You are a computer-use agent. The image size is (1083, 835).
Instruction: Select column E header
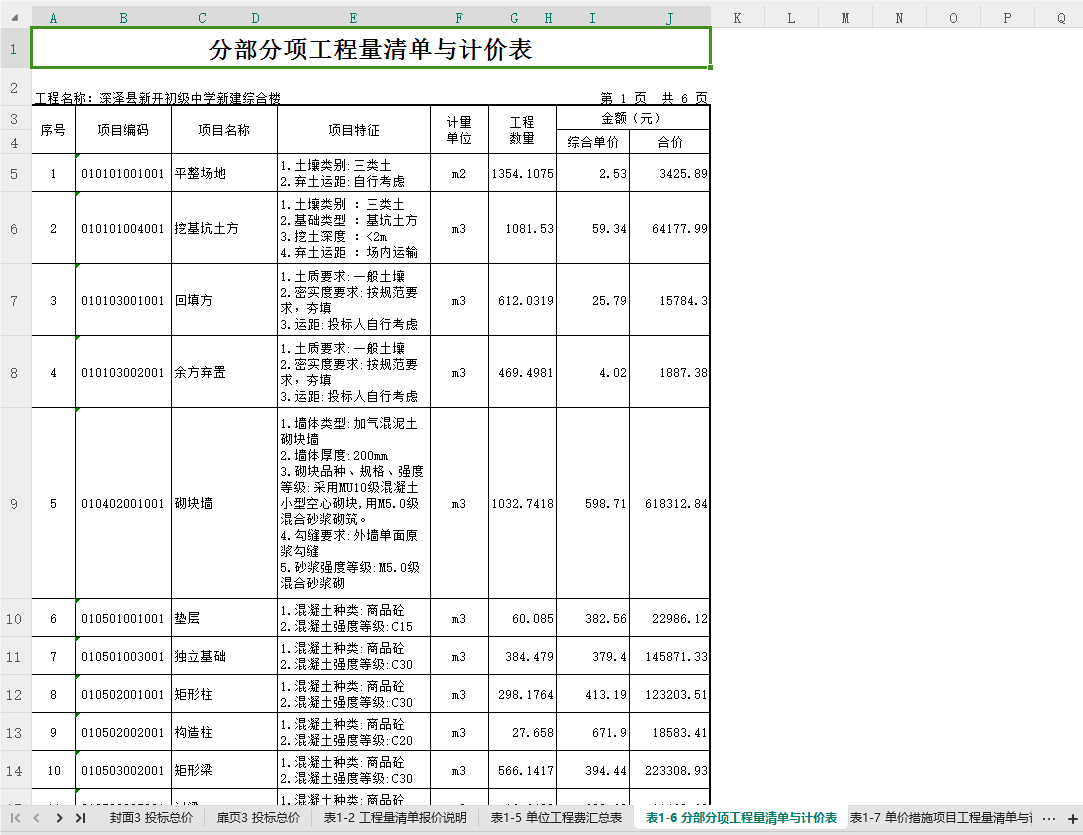click(354, 18)
